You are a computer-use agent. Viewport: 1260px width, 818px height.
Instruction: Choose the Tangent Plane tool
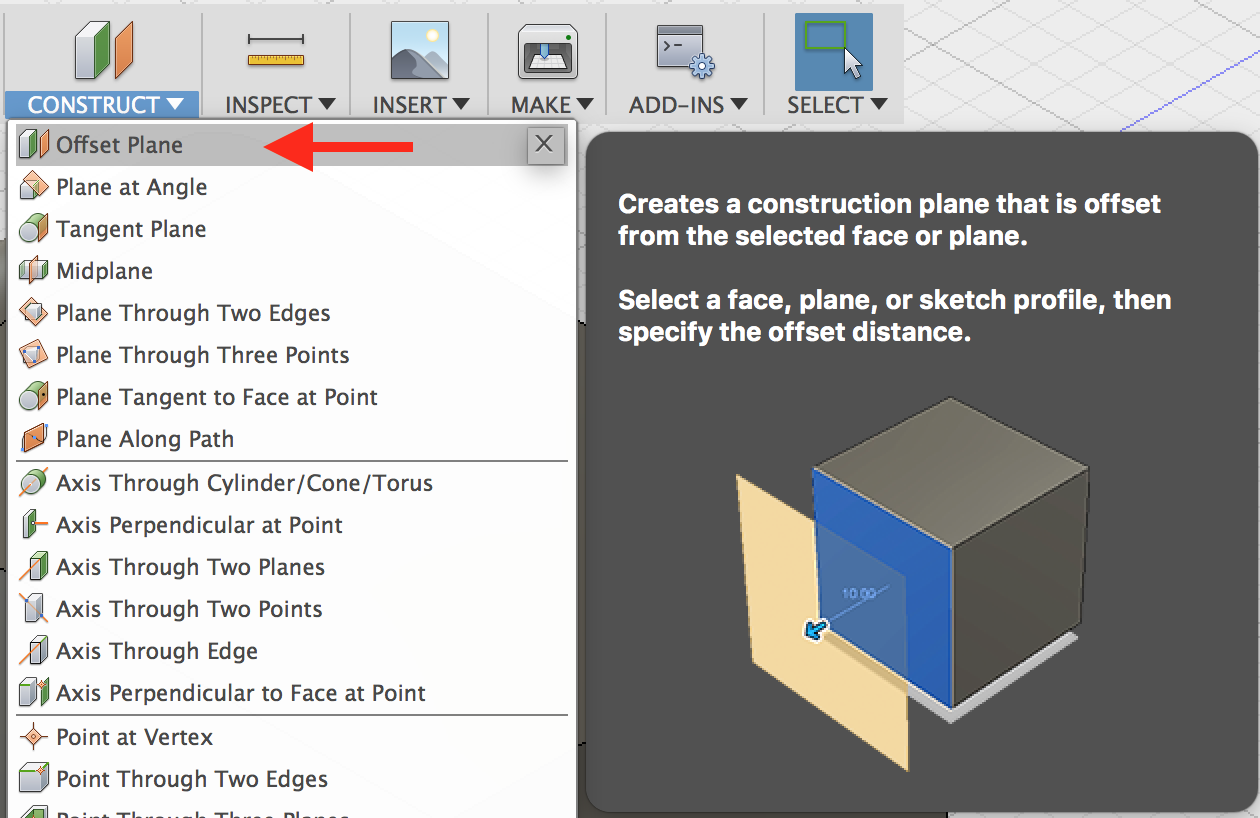(132, 228)
